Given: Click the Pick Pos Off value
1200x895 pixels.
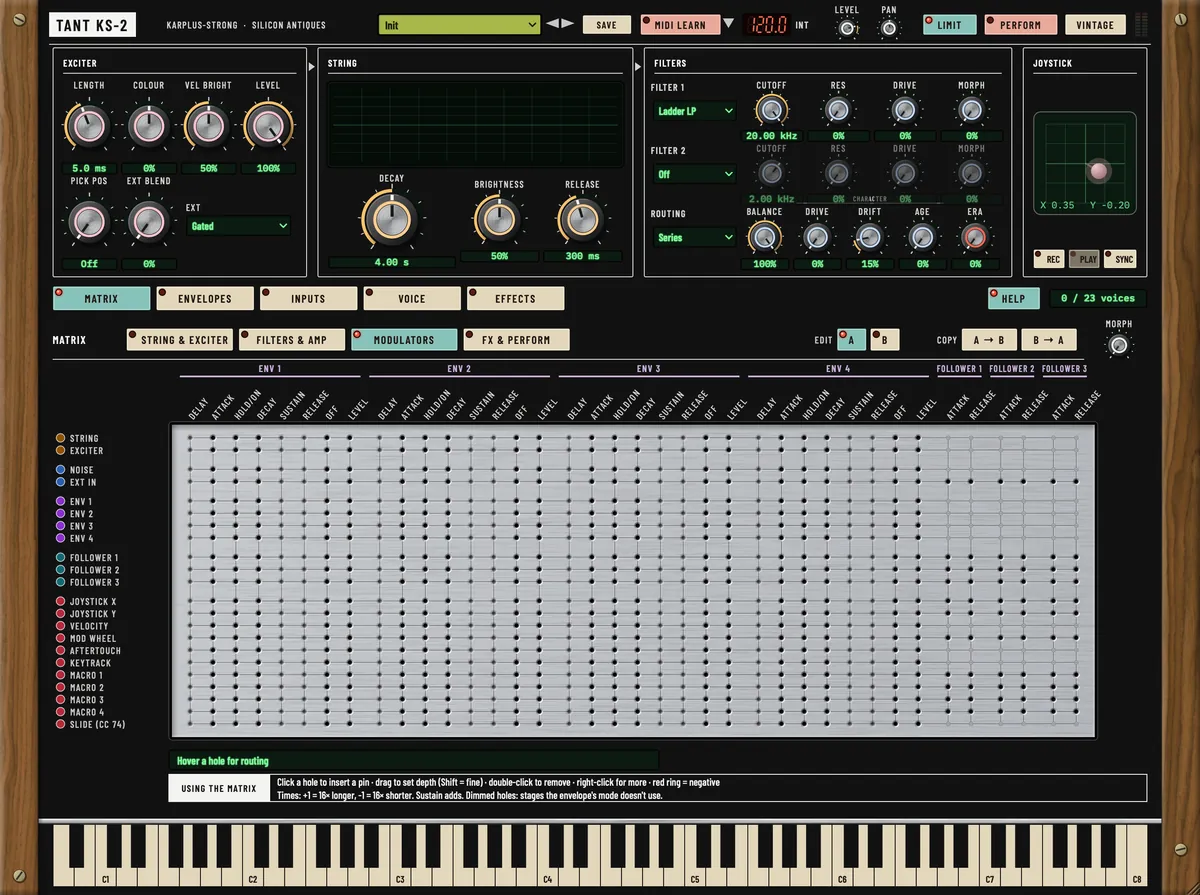Looking at the screenshot, I should (89, 264).
